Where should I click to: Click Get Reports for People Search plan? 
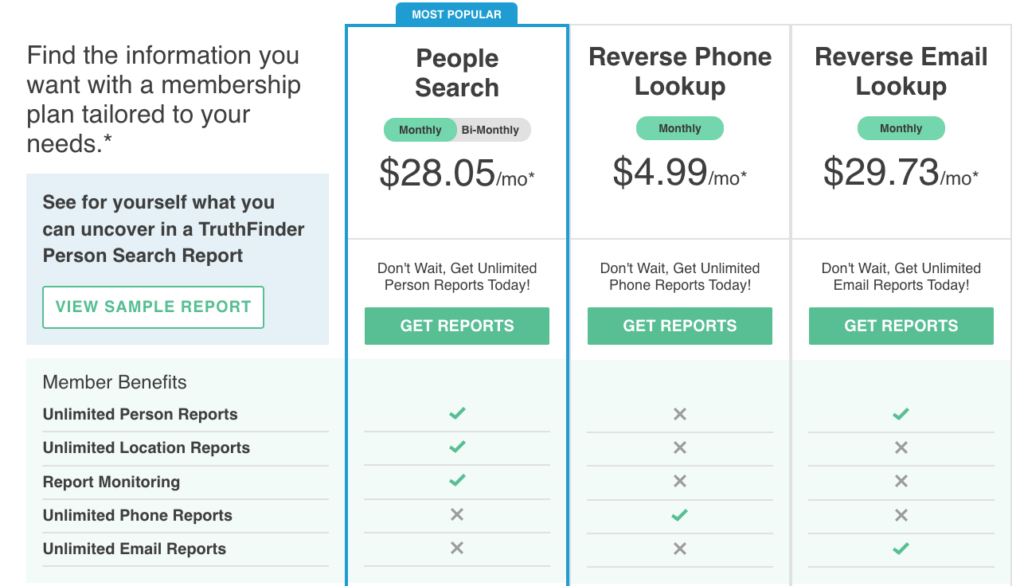[457, 325]
